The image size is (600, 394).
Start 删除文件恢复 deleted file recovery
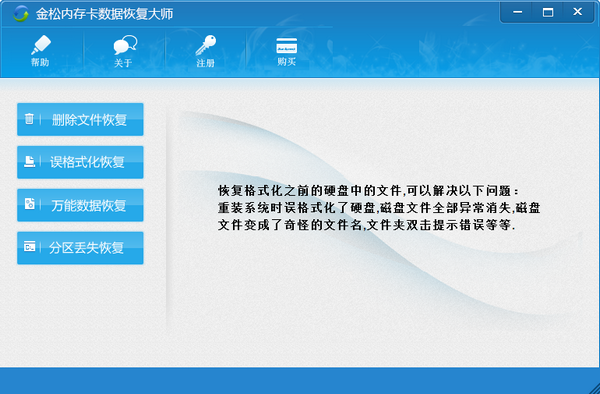point(80,119)
